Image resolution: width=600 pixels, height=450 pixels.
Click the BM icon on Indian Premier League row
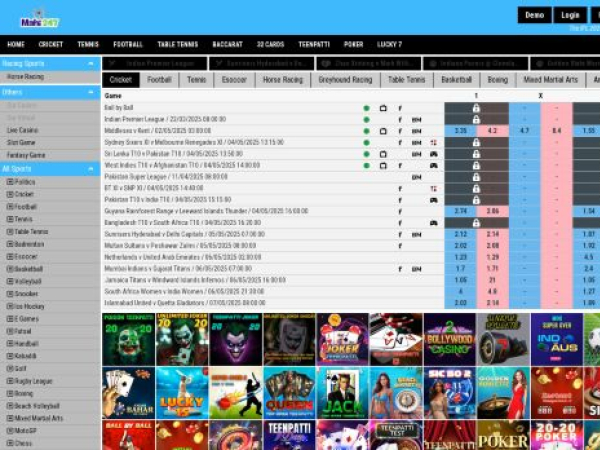click(x=417, y=119)
